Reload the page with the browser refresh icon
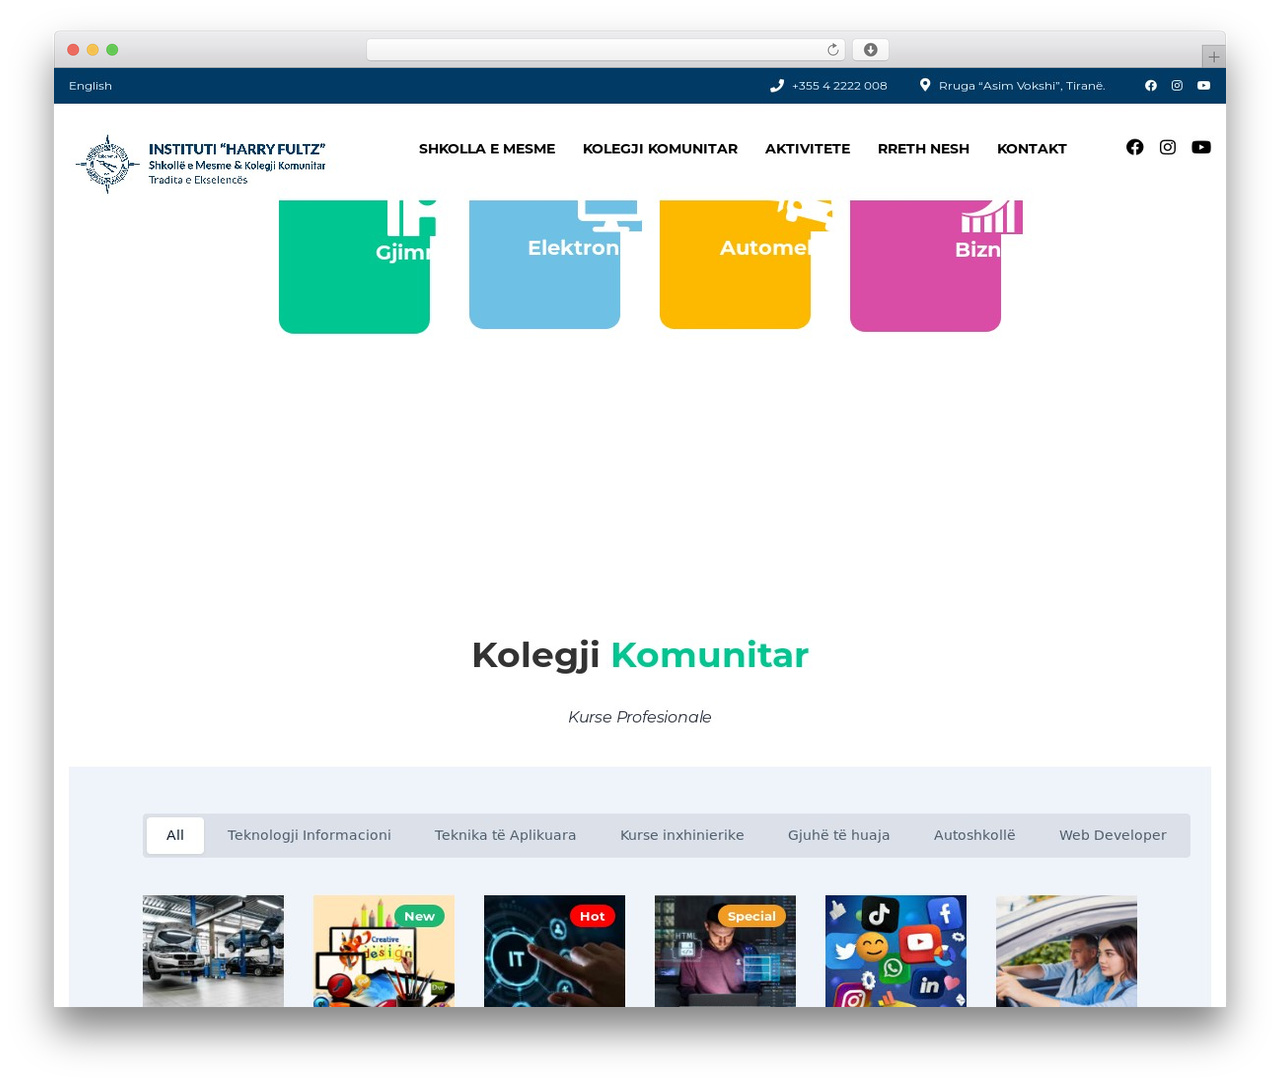The height and width of the screenshot is (1084, 1280). 833,50
